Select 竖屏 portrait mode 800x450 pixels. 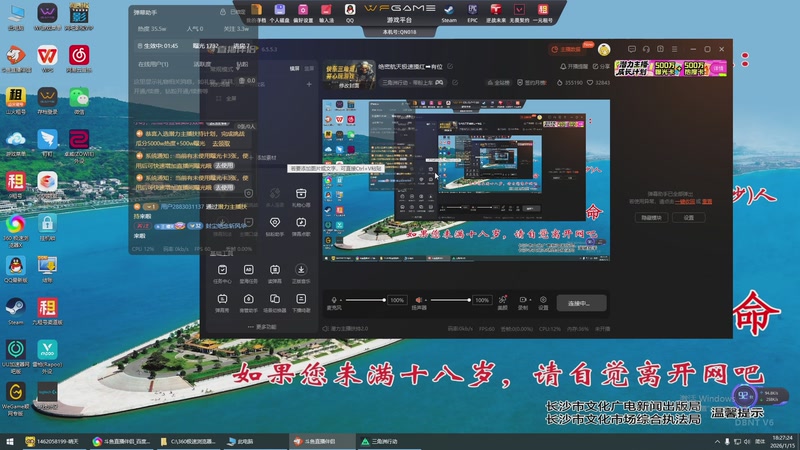[309, 68]
